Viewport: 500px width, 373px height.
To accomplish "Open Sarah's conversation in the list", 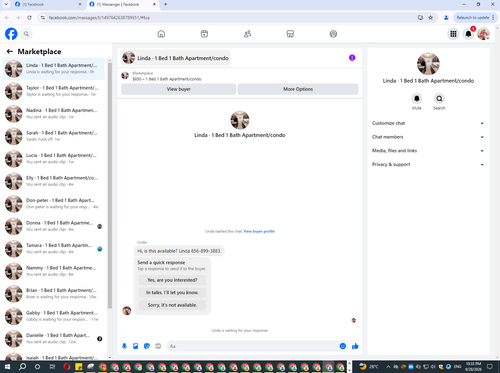I will pyautogui.click(x=53, y=136).
